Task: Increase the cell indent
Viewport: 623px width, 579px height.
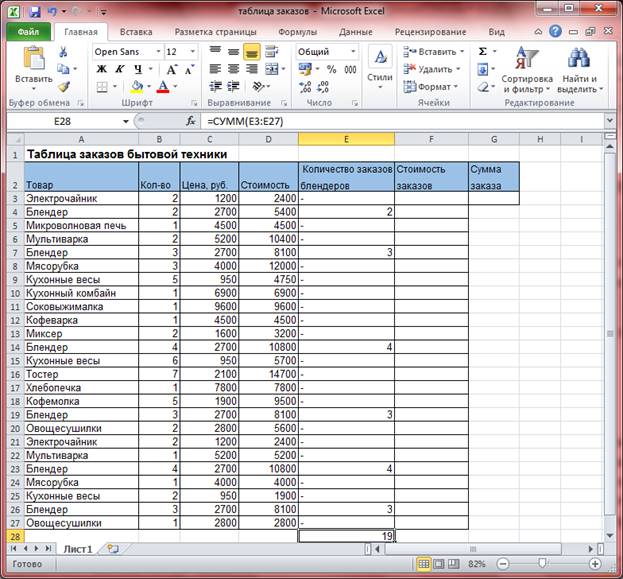Action: coord(233,86)
